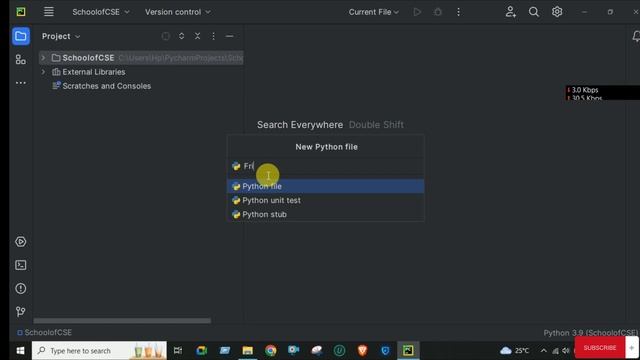Screen dimensions: 640x360
Task: Open the Version control dropdown
Action: click(178, 12)
